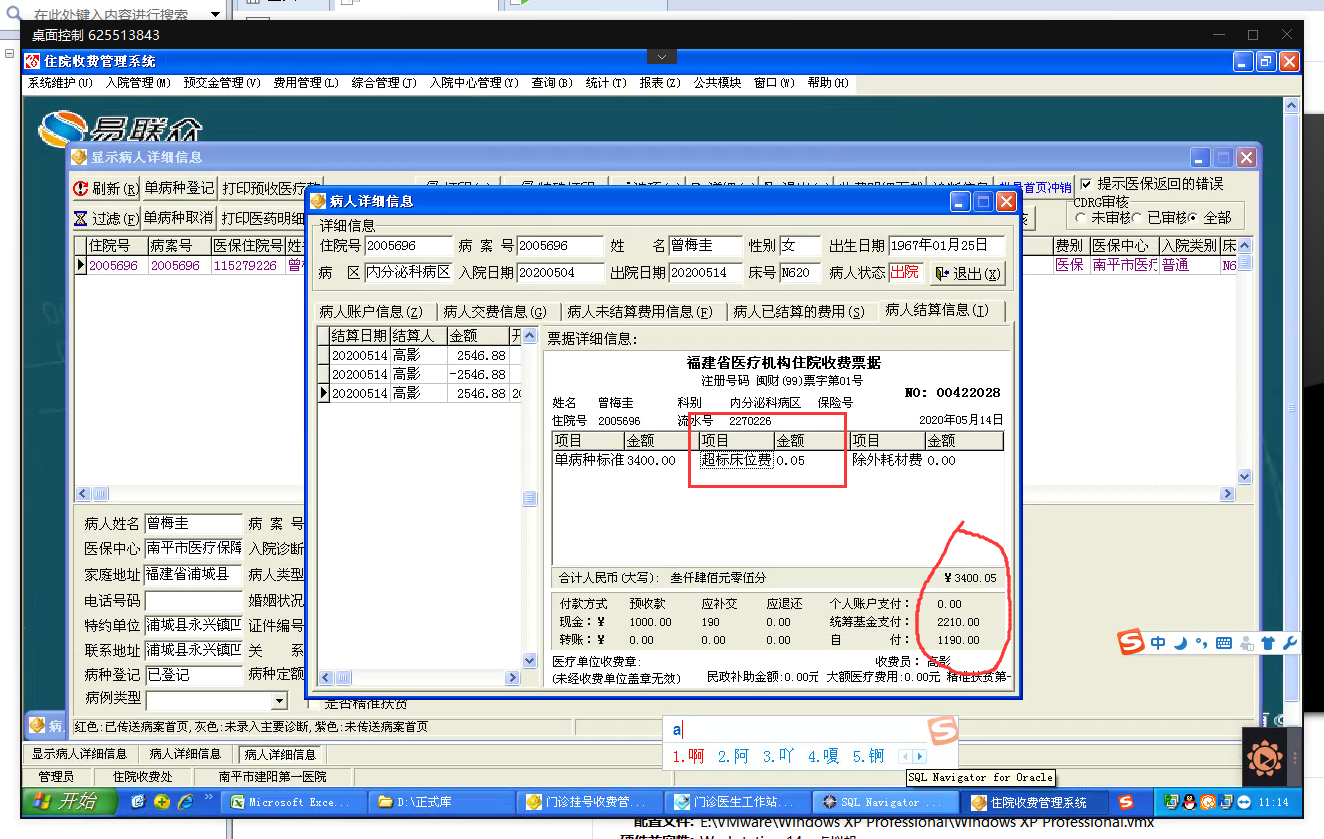1324x839 pixels.
Task: Toggle 提示医保返回的错误 checkbox
Action: click(1086, 184)
